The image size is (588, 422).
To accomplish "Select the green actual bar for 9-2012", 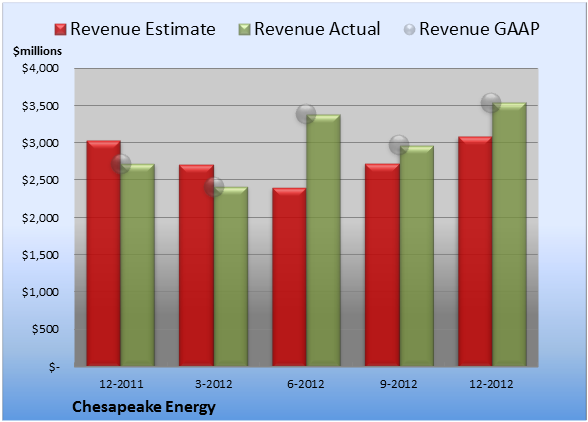I will [x=416, y=256].
